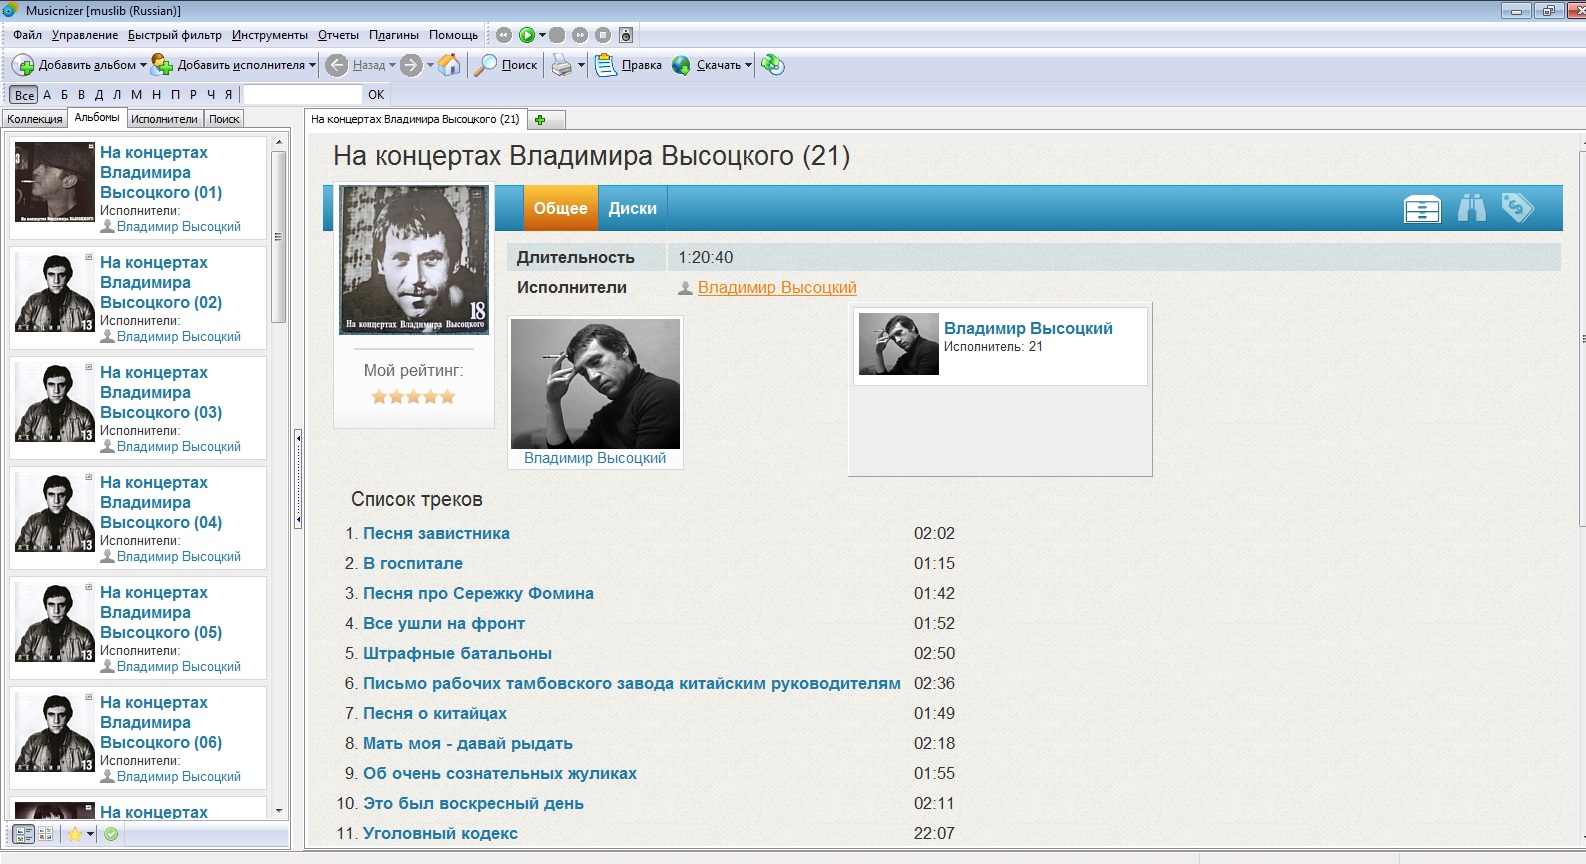Filter albums by letter Н
The image size is (1586, 864).
click(x=156, y=95)
